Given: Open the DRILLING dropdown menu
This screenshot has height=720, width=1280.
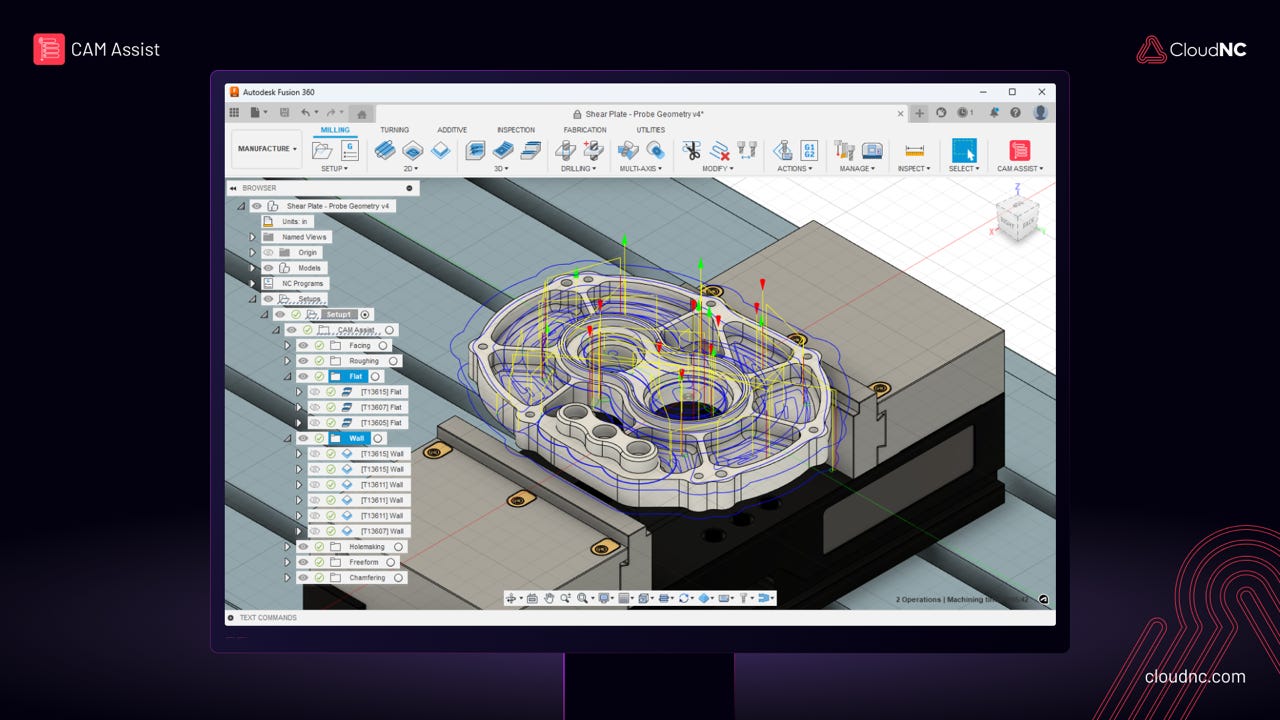Looking at the screenshot, I should (x=579, y=169).
